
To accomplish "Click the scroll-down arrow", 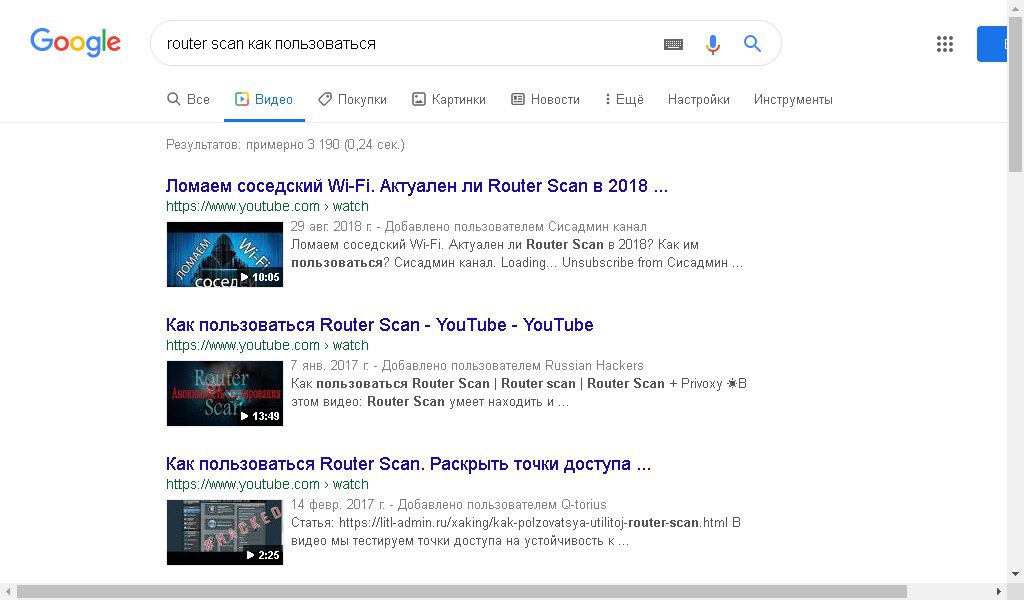I will tap(1015, 575).
